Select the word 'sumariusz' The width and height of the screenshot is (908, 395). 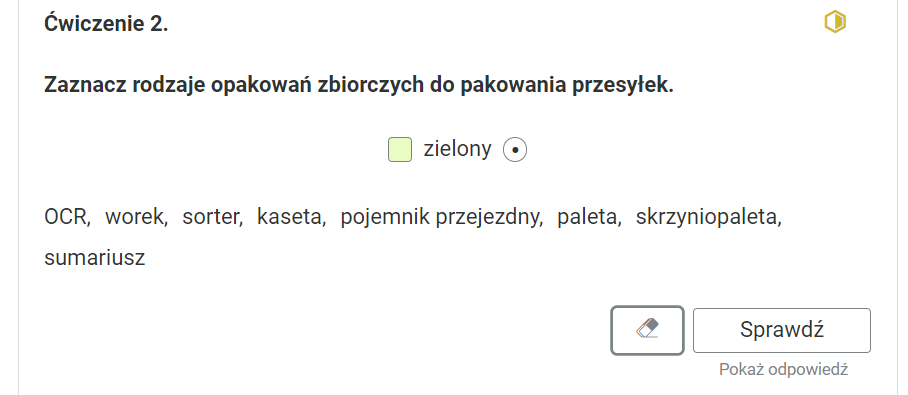coord(94,257)
